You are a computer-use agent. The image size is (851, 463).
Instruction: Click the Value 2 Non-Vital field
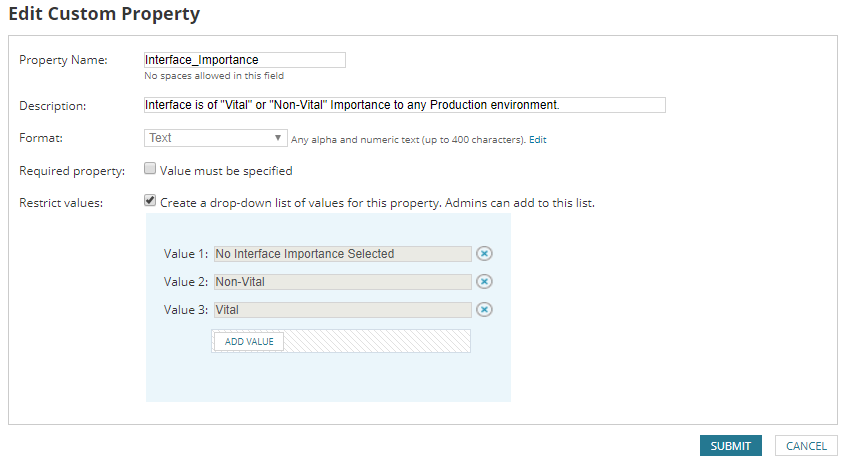coord(342,282)
